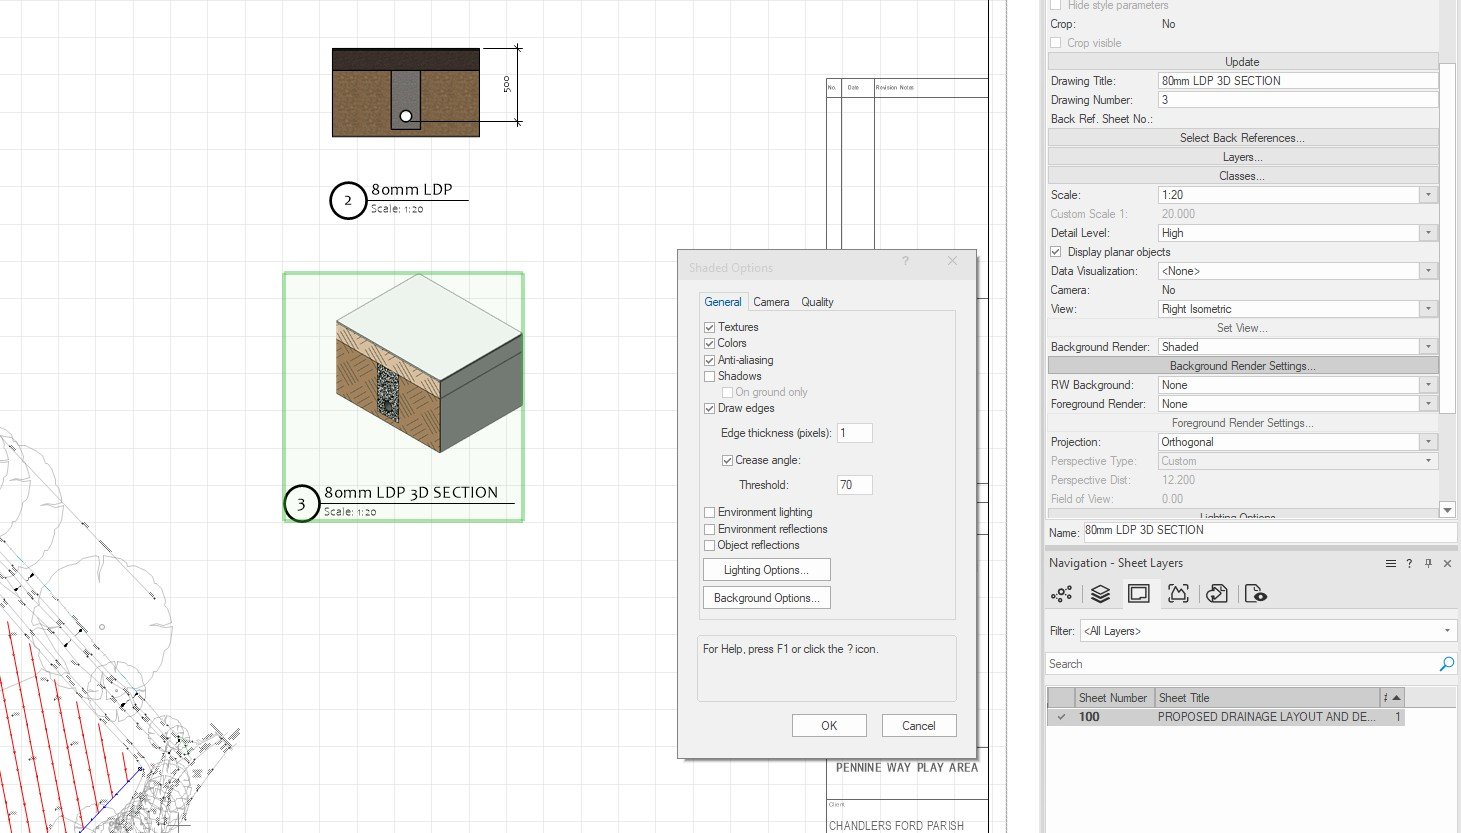Image resolution: width=1461 pixels, height=833 pixels.
Task: Pin the Navigation - Sheet Layers palette
Action: pos(1427,563)
